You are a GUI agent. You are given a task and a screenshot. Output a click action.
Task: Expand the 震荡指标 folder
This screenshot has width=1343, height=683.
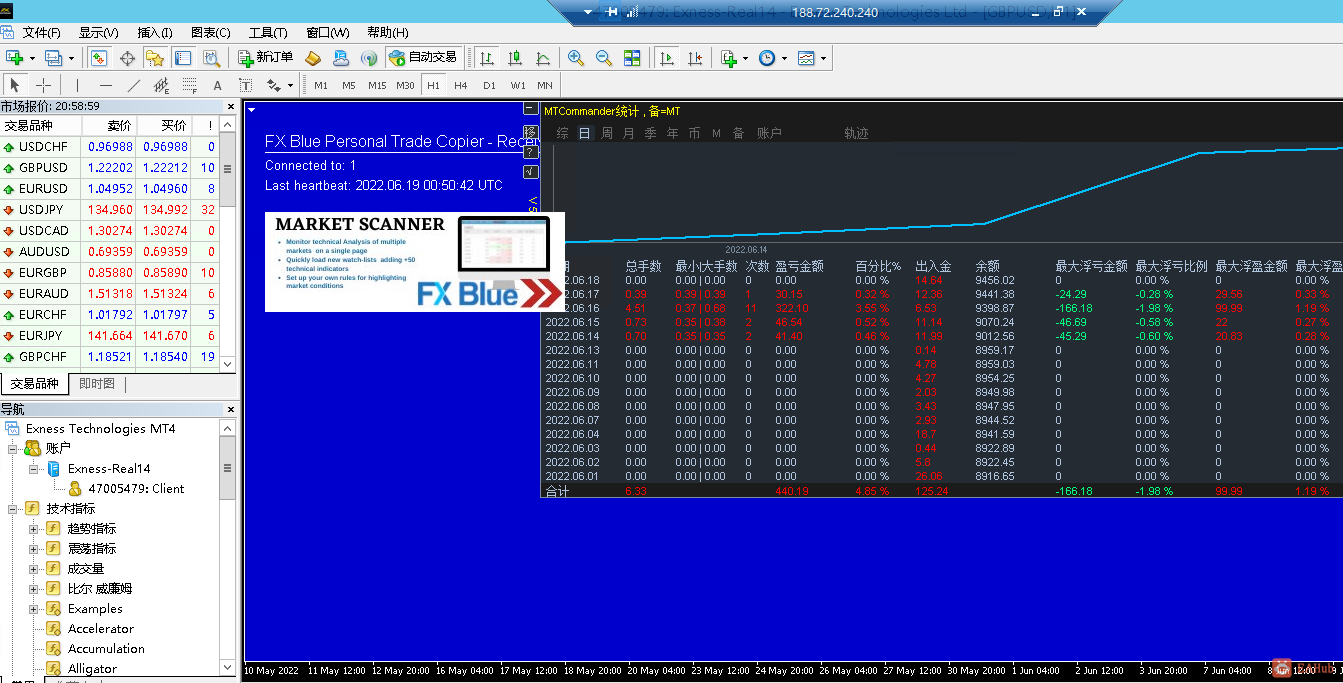(x=33, y=548)
